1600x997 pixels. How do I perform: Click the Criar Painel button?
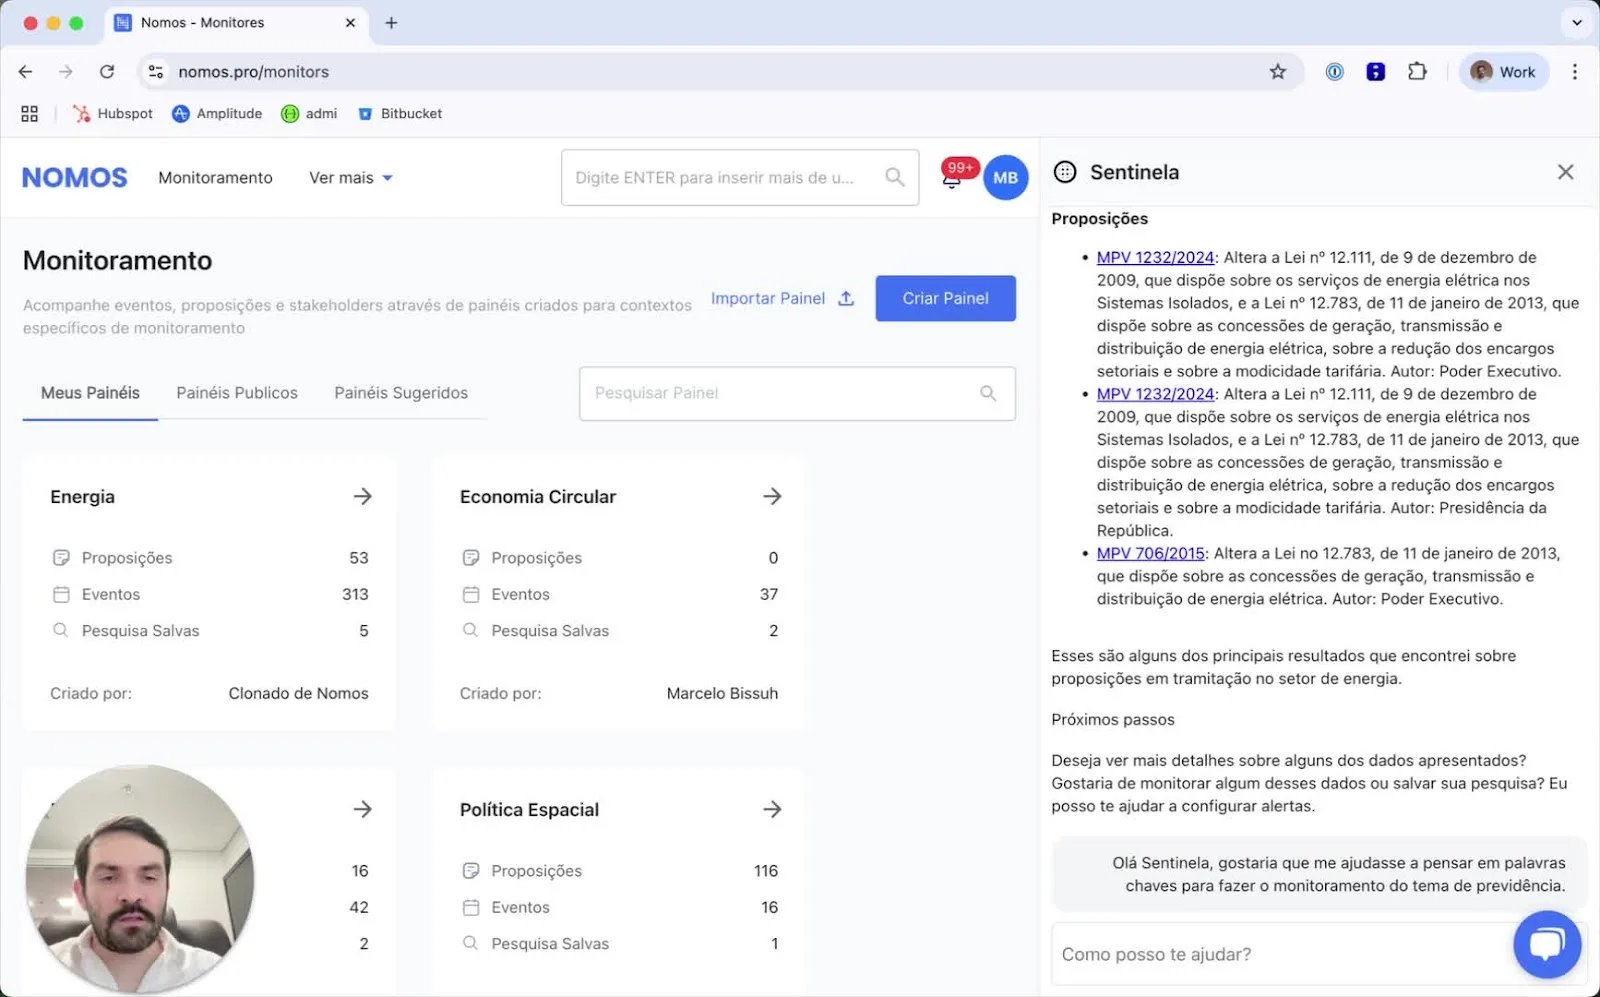pos(945,298)
